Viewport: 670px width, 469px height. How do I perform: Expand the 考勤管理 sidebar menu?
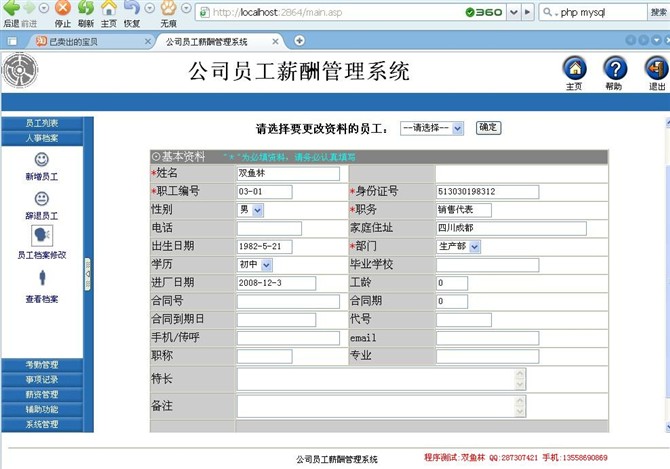[42, 365]
